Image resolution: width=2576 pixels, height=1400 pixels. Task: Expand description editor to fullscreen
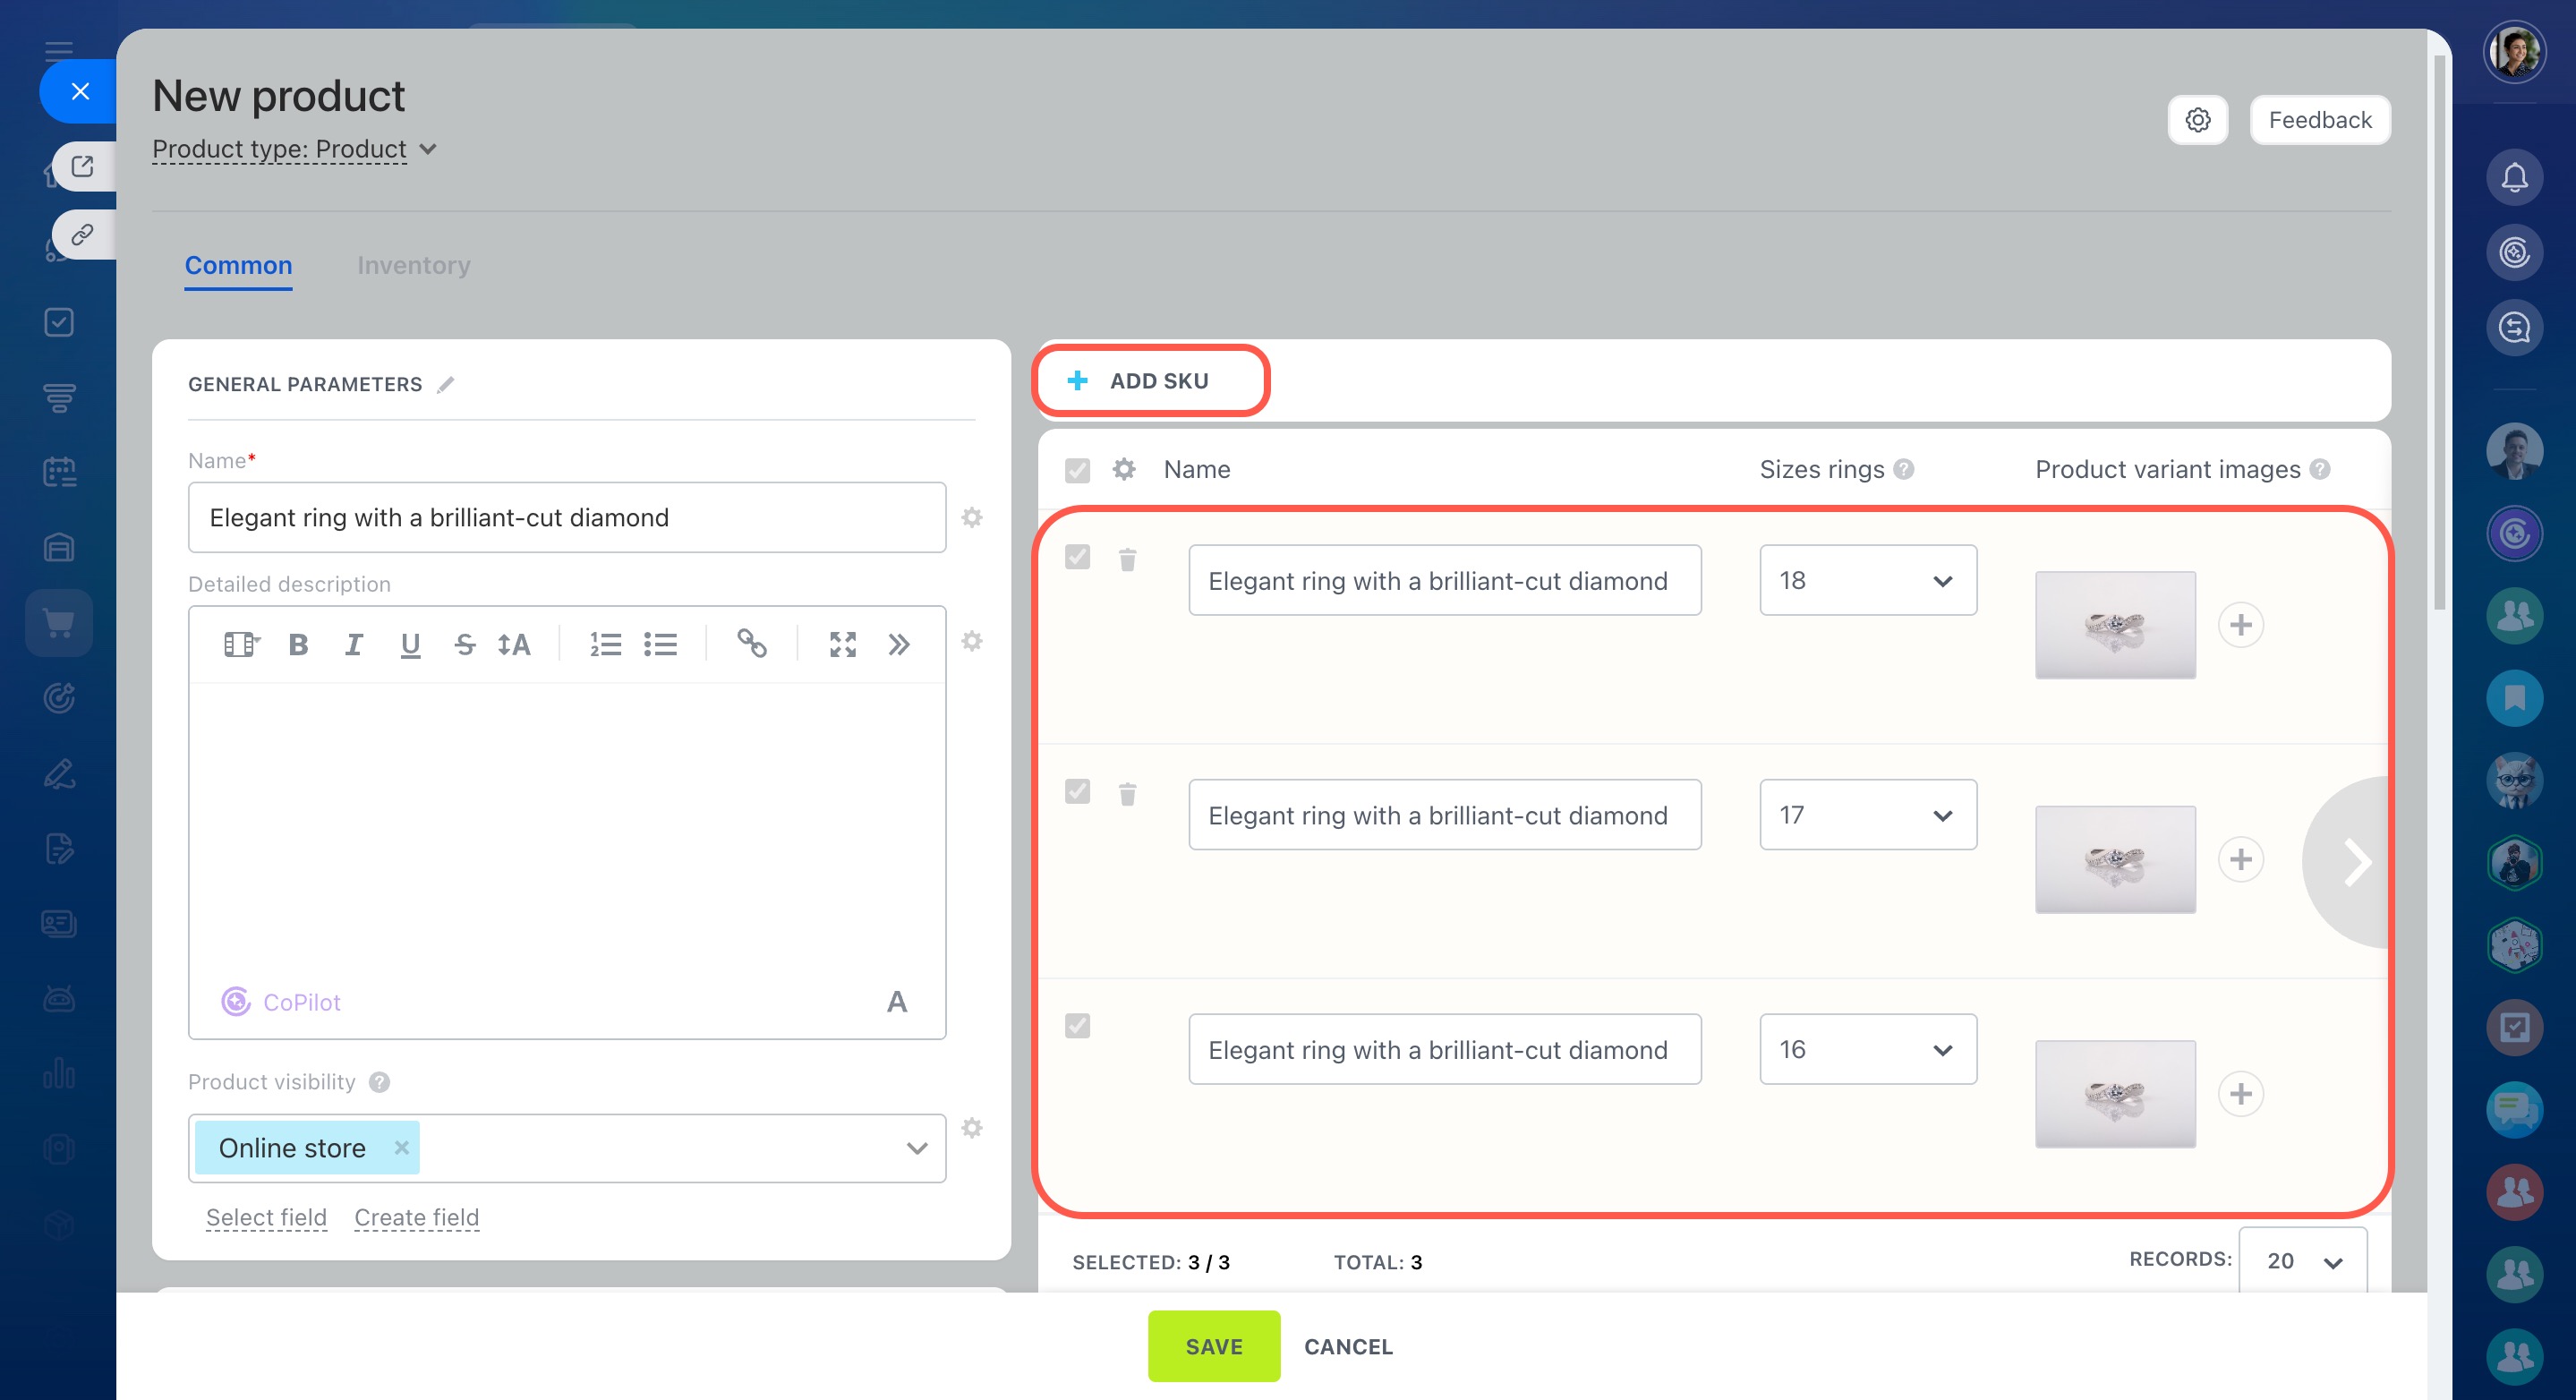tap(842, 645)
